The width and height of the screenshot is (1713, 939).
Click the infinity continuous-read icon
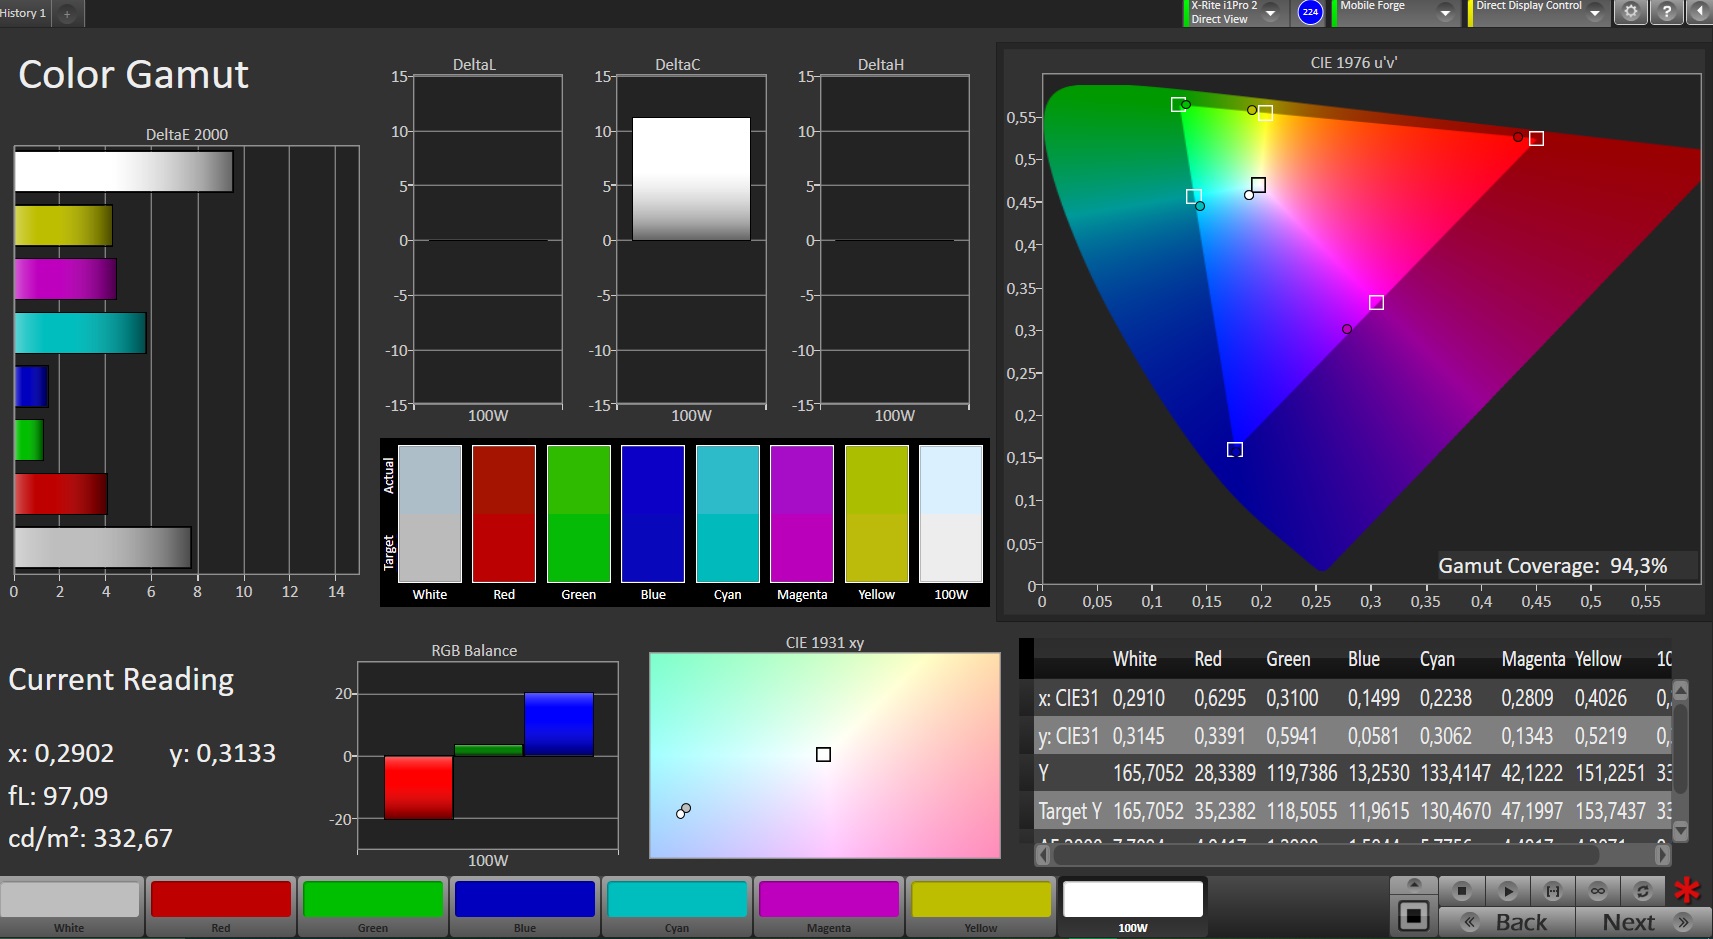1597,890
